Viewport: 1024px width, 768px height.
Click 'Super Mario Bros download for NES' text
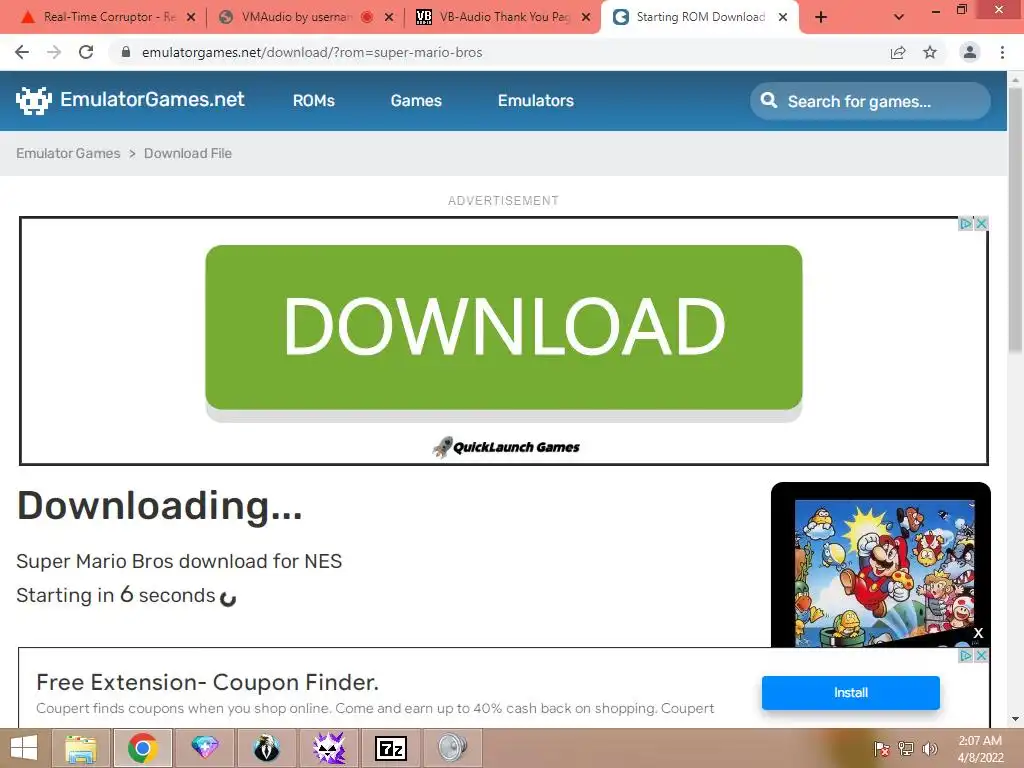point(179,561)
